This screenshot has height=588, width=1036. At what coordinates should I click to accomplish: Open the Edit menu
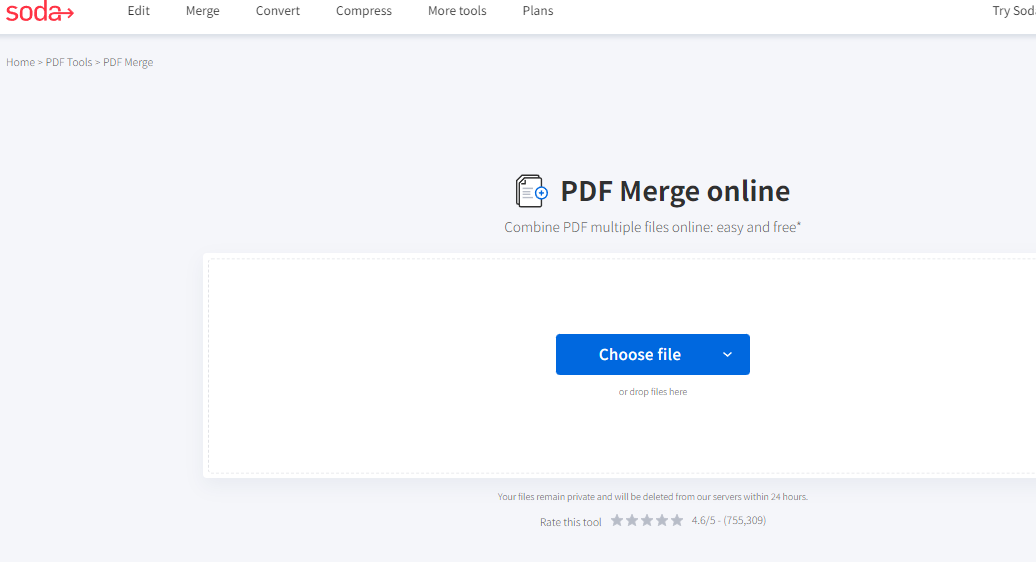click(x=139, y=11)
